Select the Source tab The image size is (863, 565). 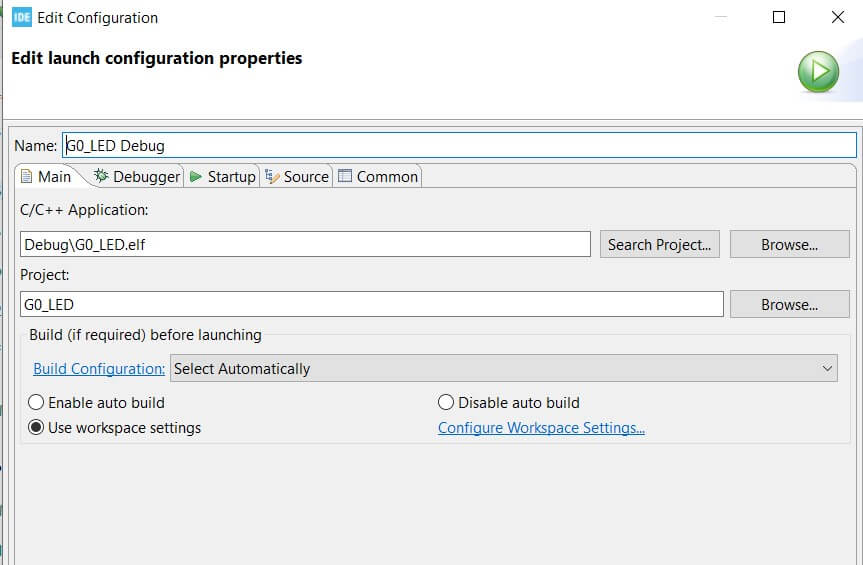click(x=297, y=176)
